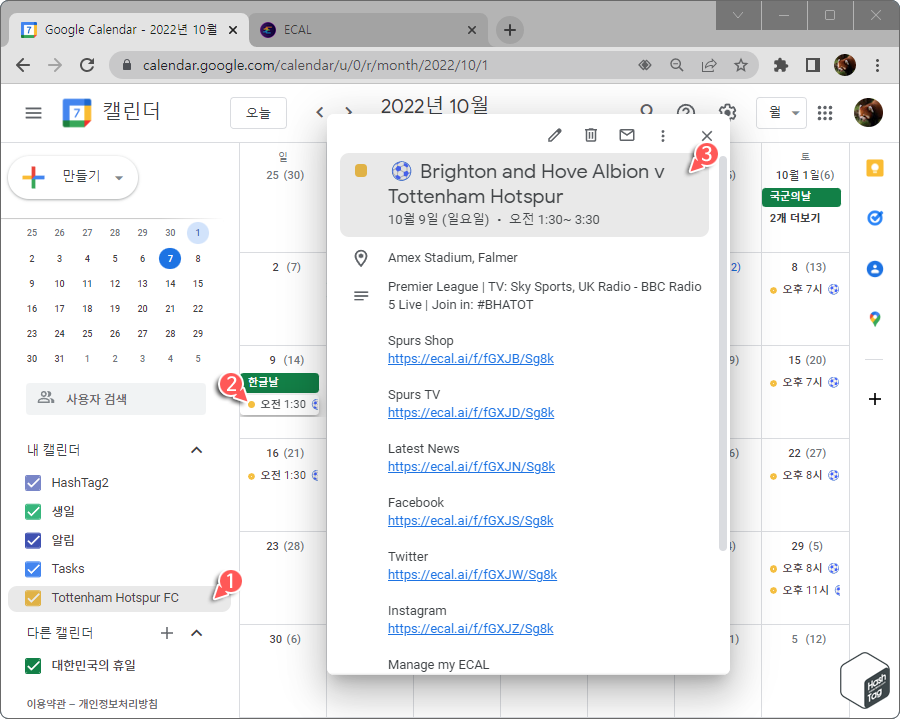
Task: Edit the Brighton v Tottenham event with pencil icon
Action: 554,135
